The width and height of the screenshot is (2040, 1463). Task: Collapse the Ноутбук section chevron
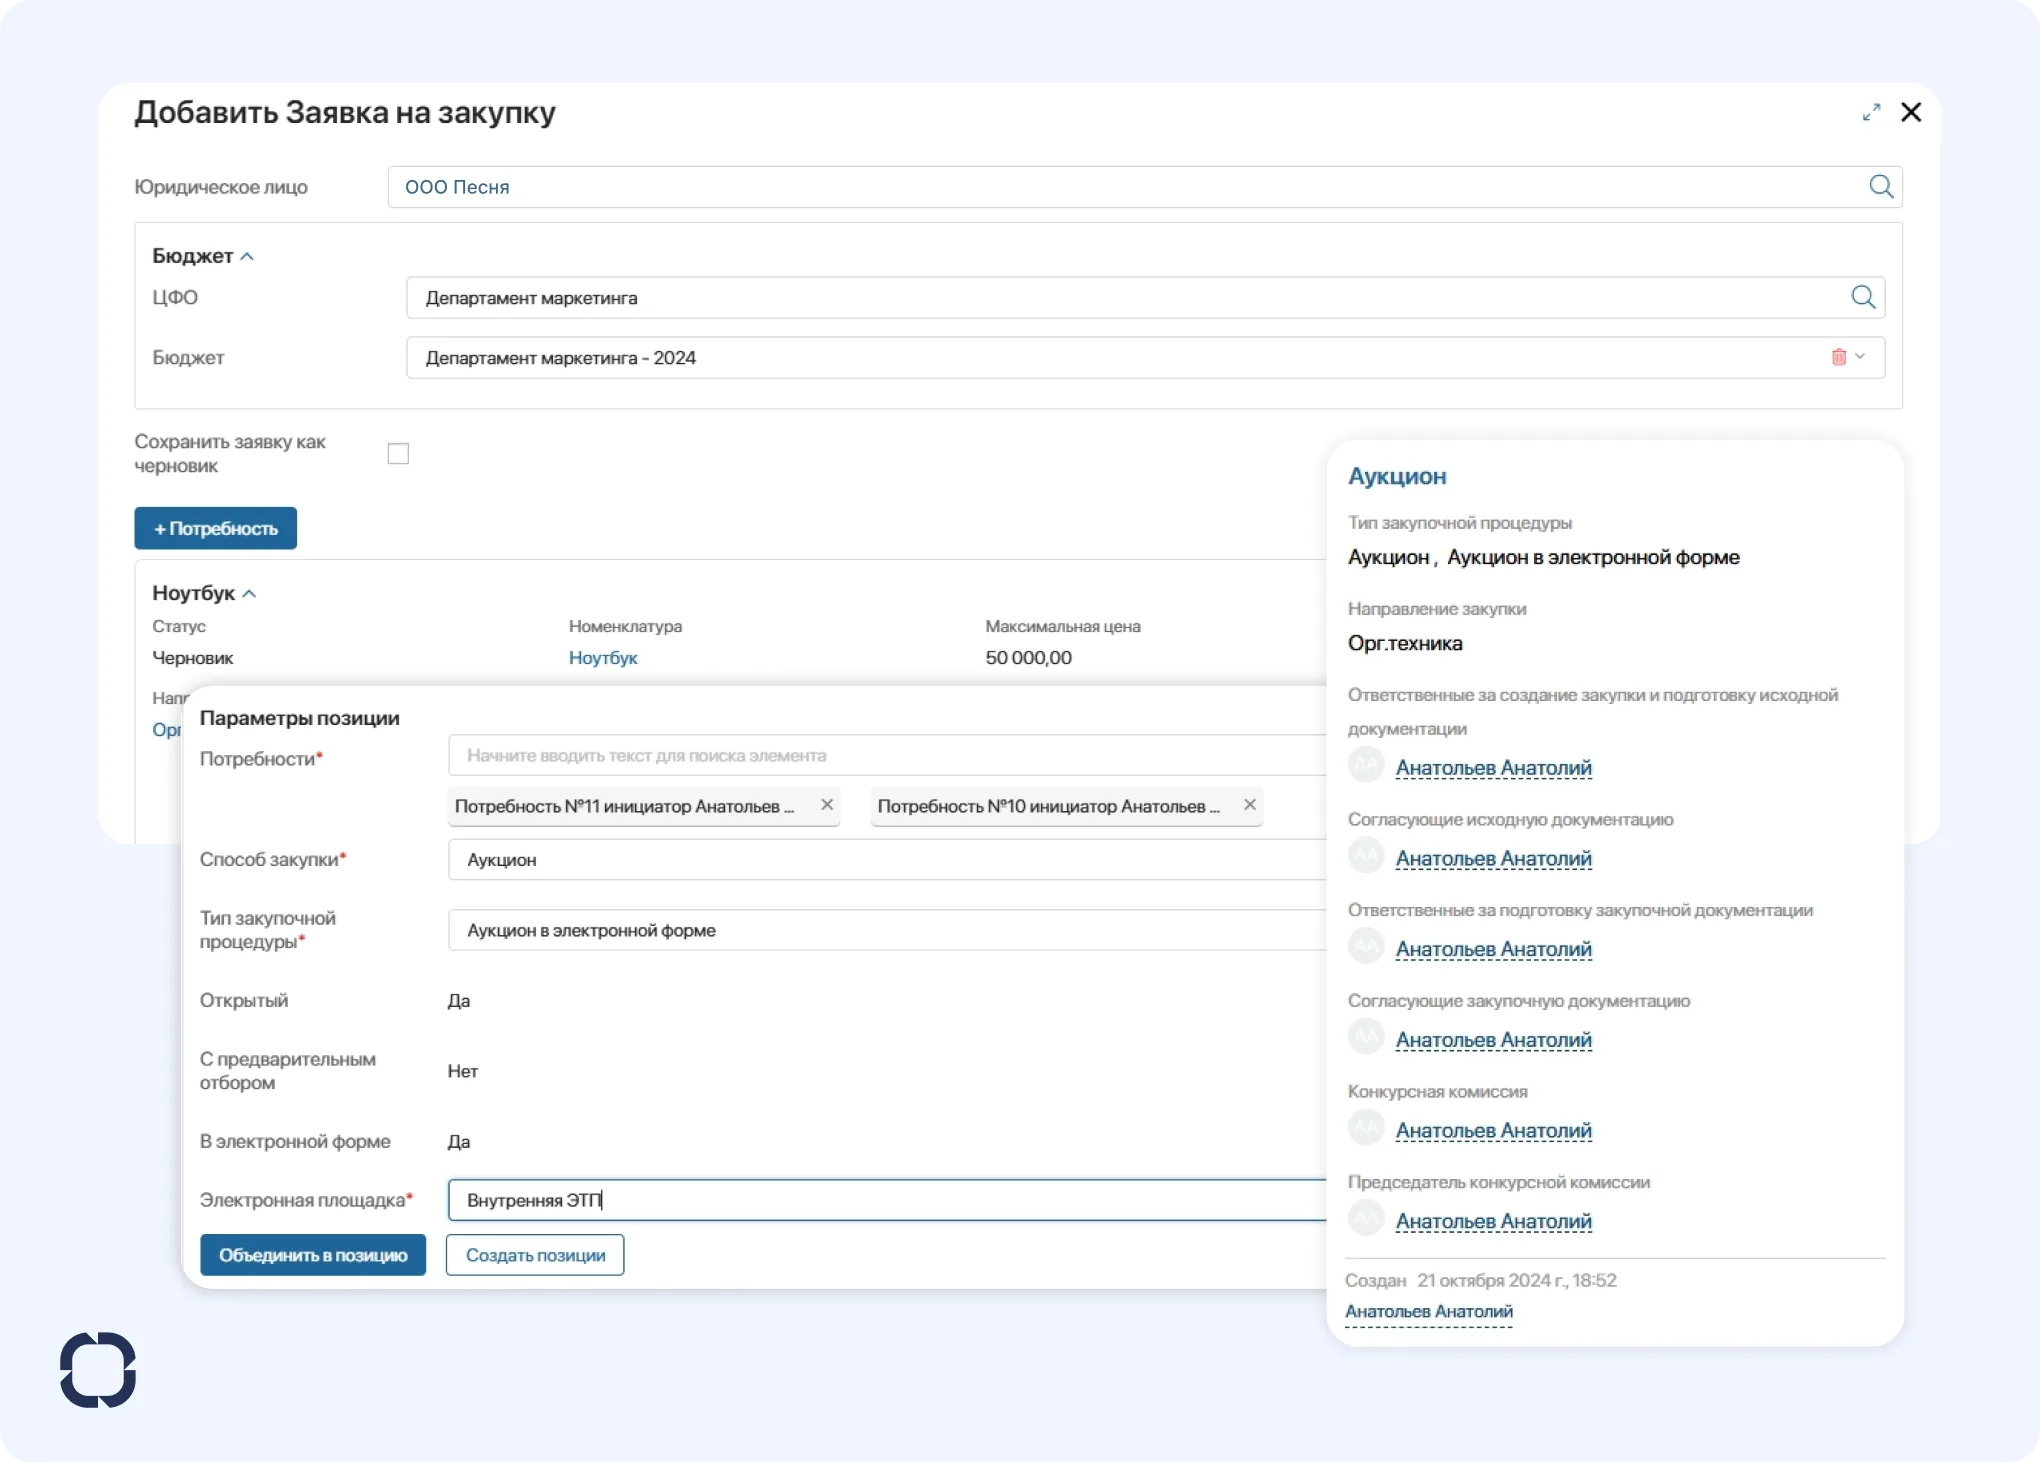click(x=249, y=594)
